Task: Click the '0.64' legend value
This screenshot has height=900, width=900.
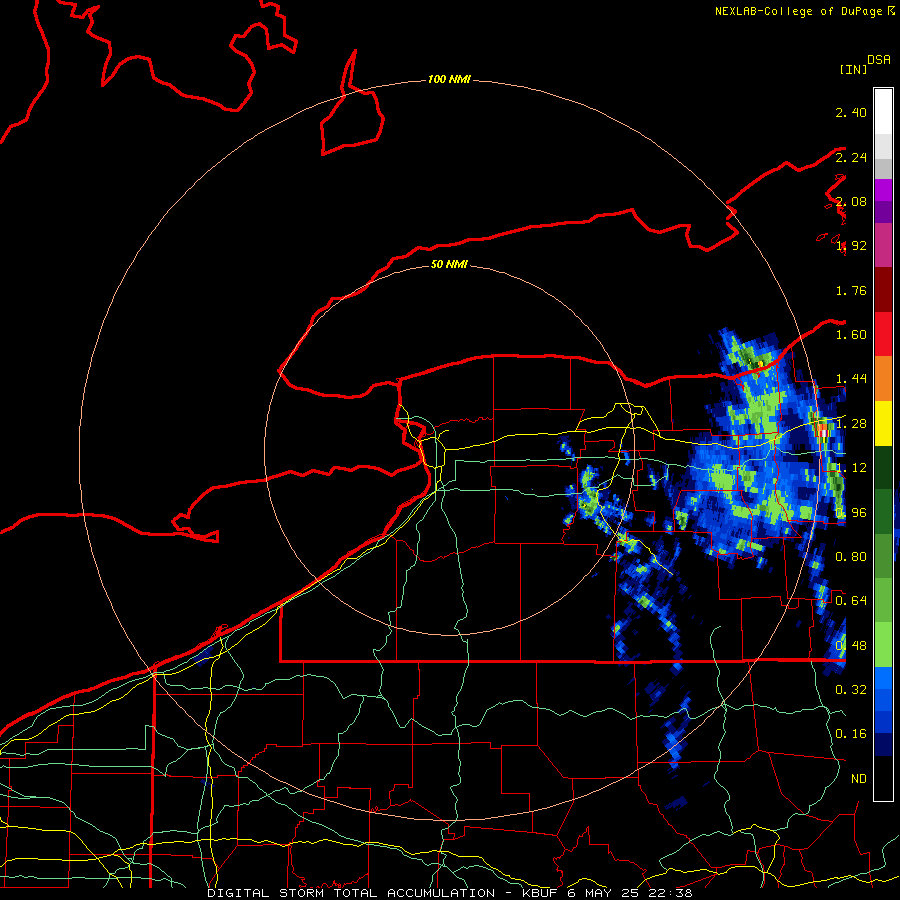Action: [851, 601]
